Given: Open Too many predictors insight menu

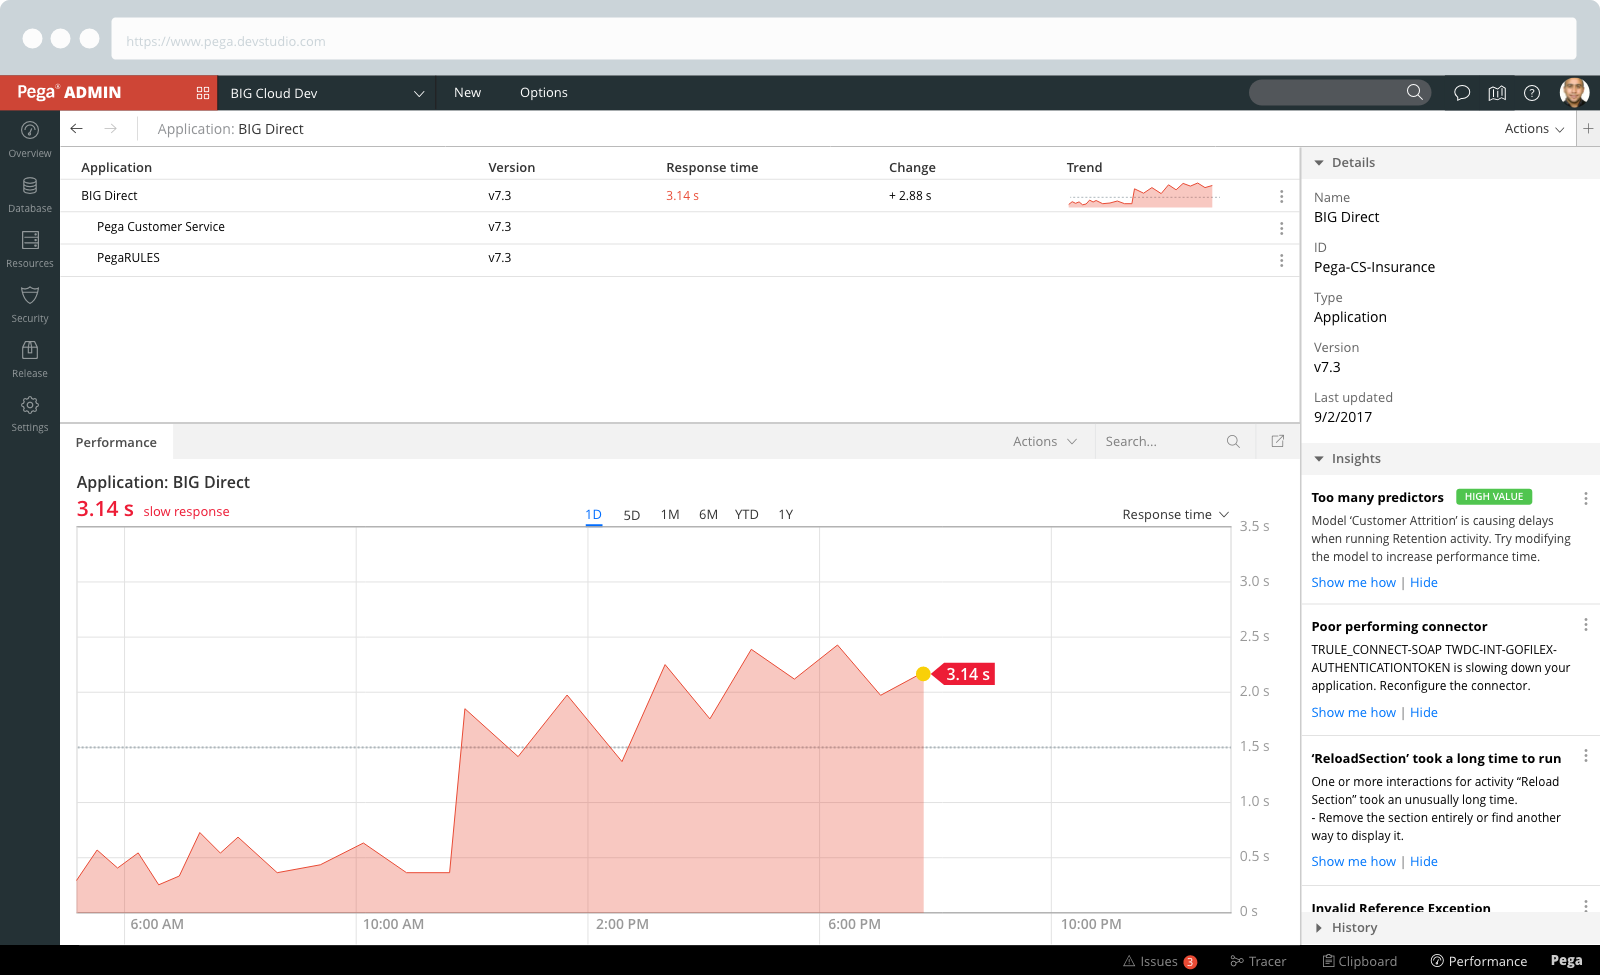Looking at the screenshot, I should (x=1585, y=498).
